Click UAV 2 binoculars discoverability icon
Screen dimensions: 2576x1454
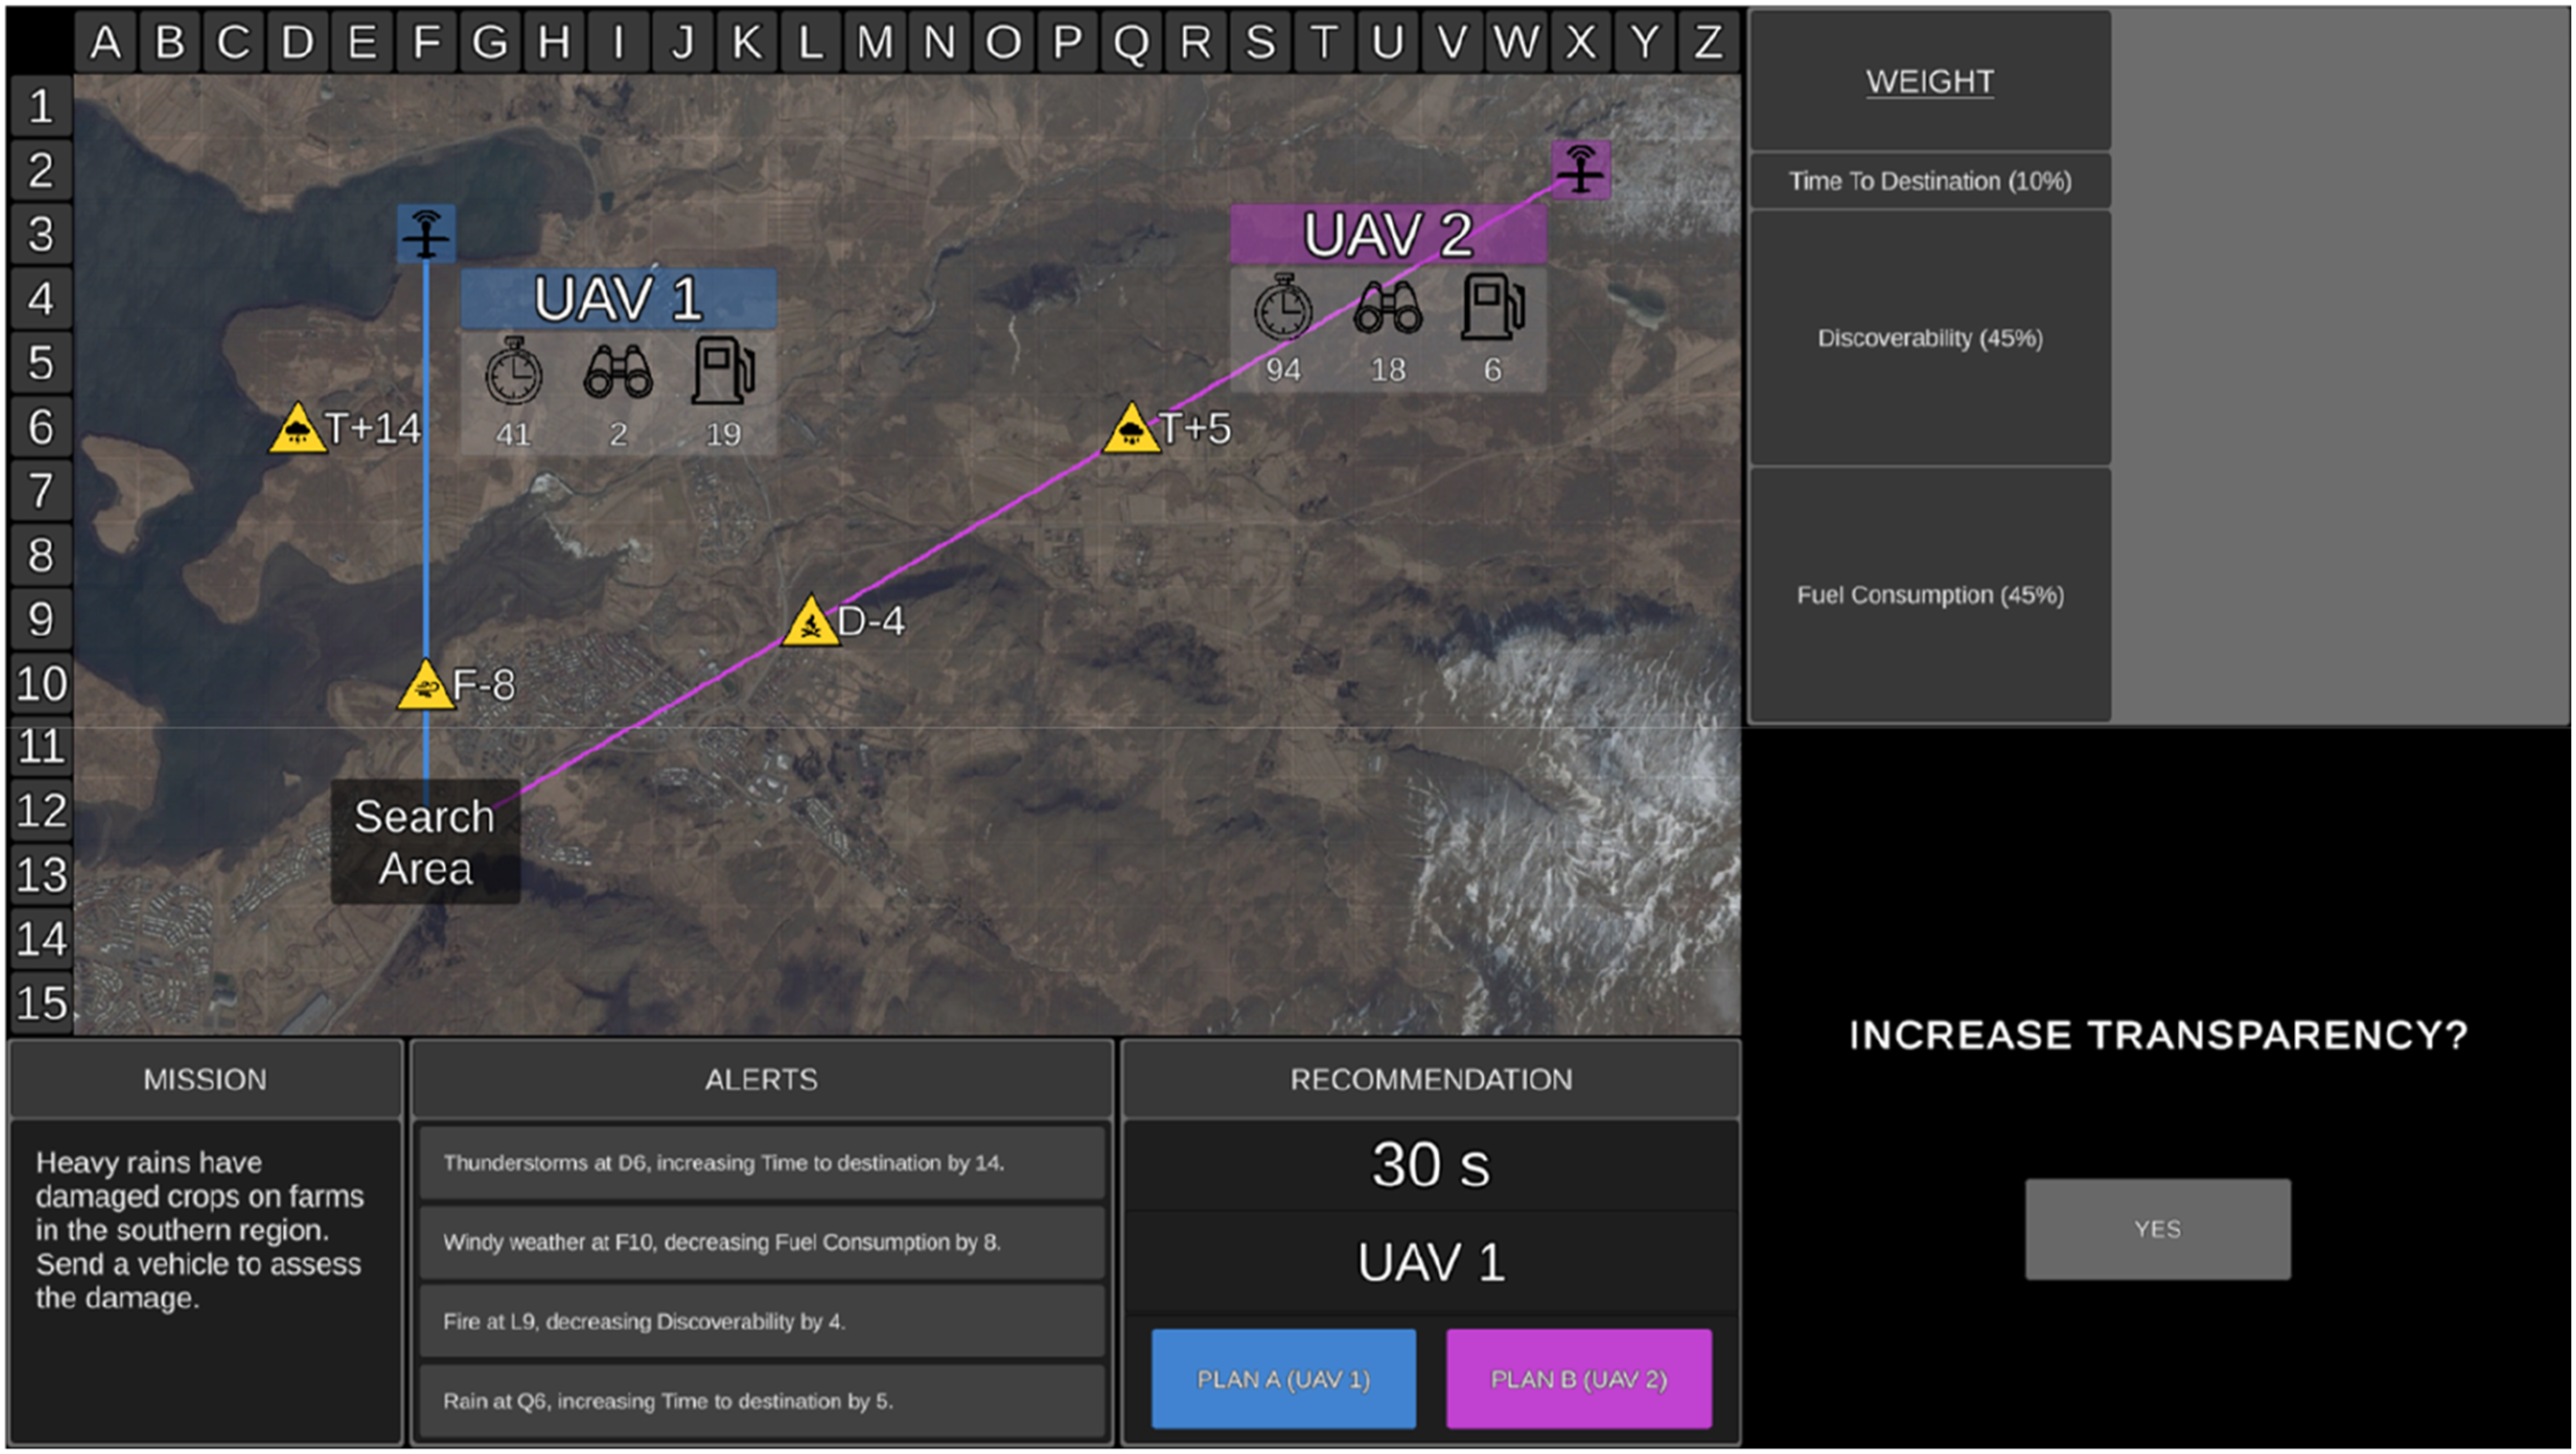pos(1387,307)
